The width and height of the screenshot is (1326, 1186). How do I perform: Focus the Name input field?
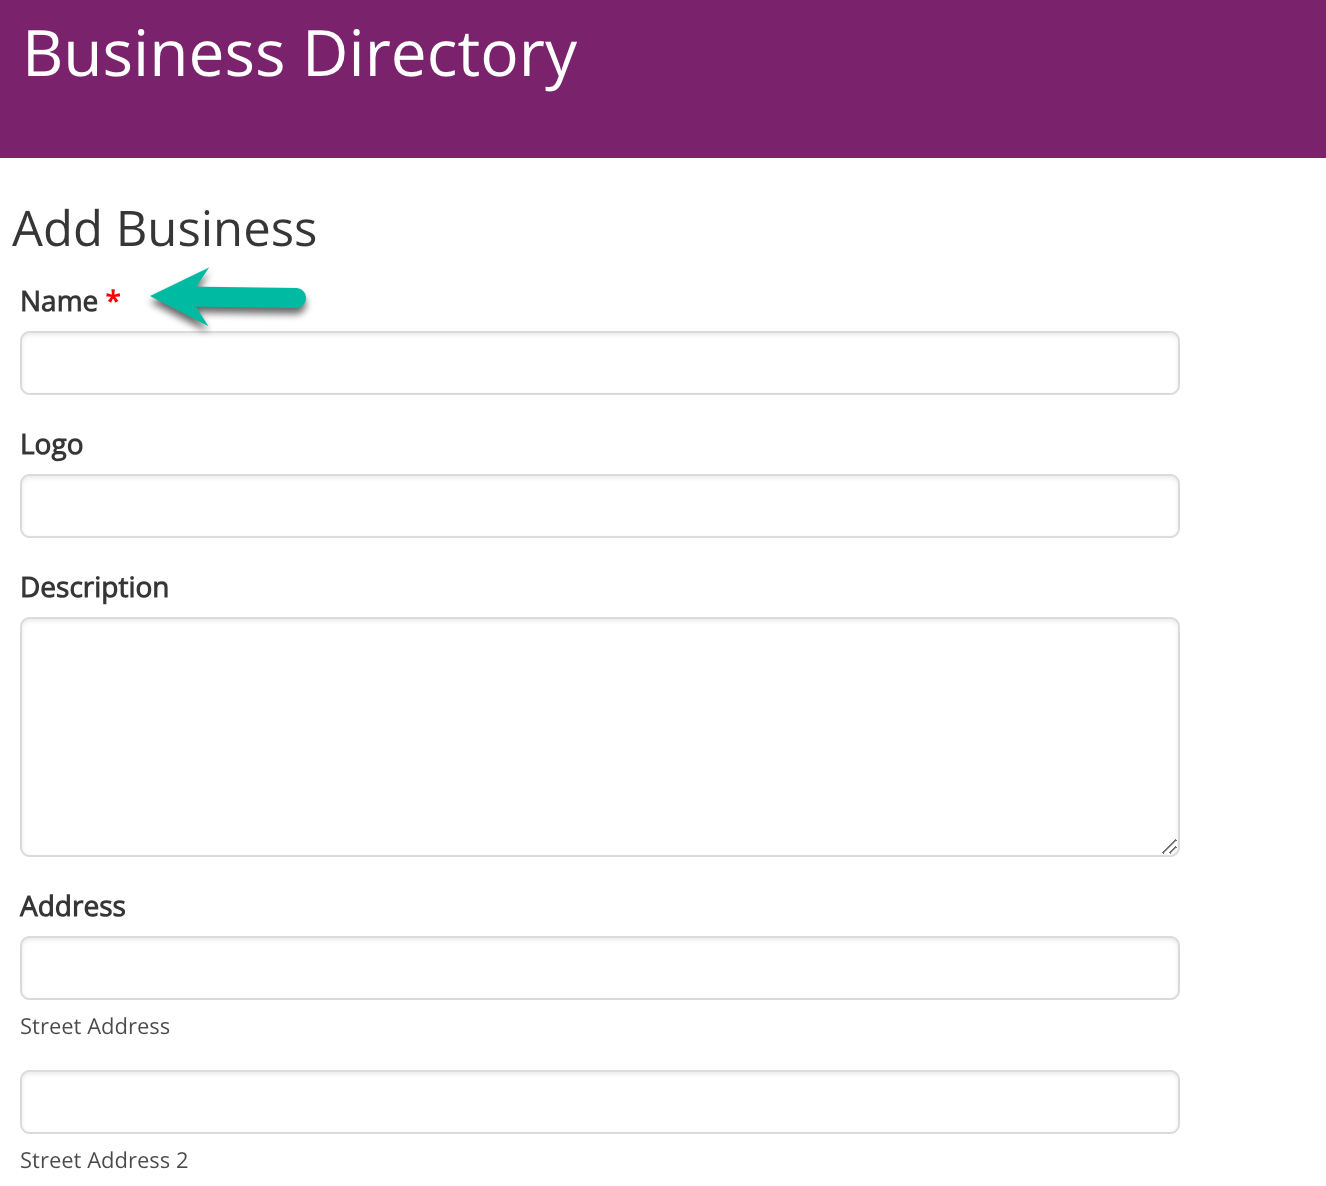[x=599, y=363]
